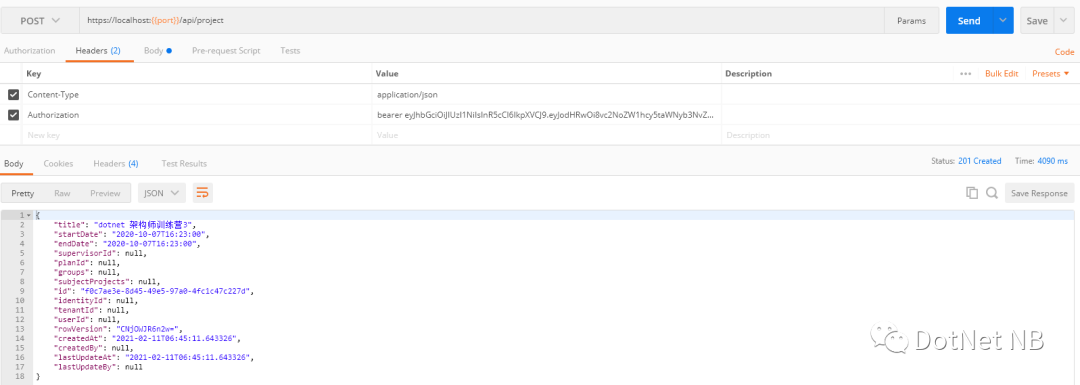Click the "id" GUID value line
1080x385 pixels.
click(x=154, y=291)
